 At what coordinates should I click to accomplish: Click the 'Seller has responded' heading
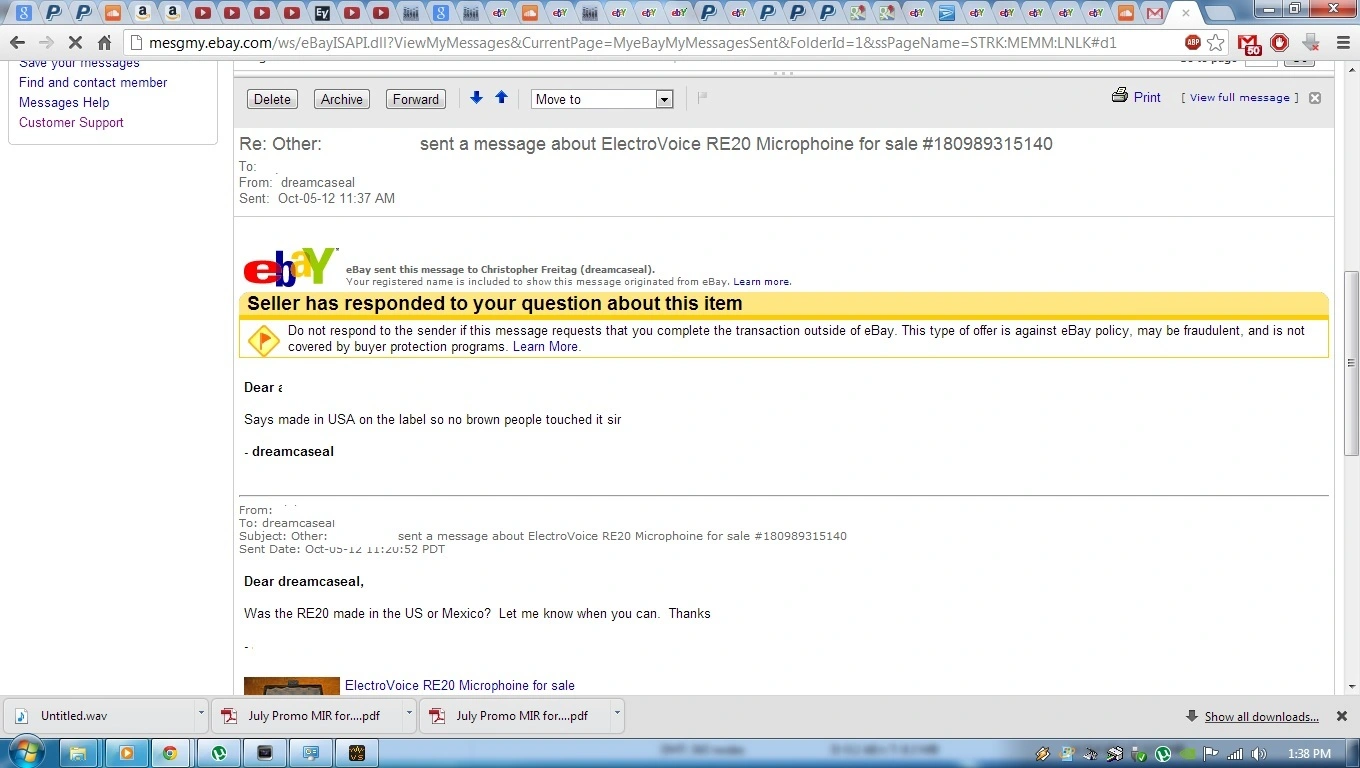(495, 303)
